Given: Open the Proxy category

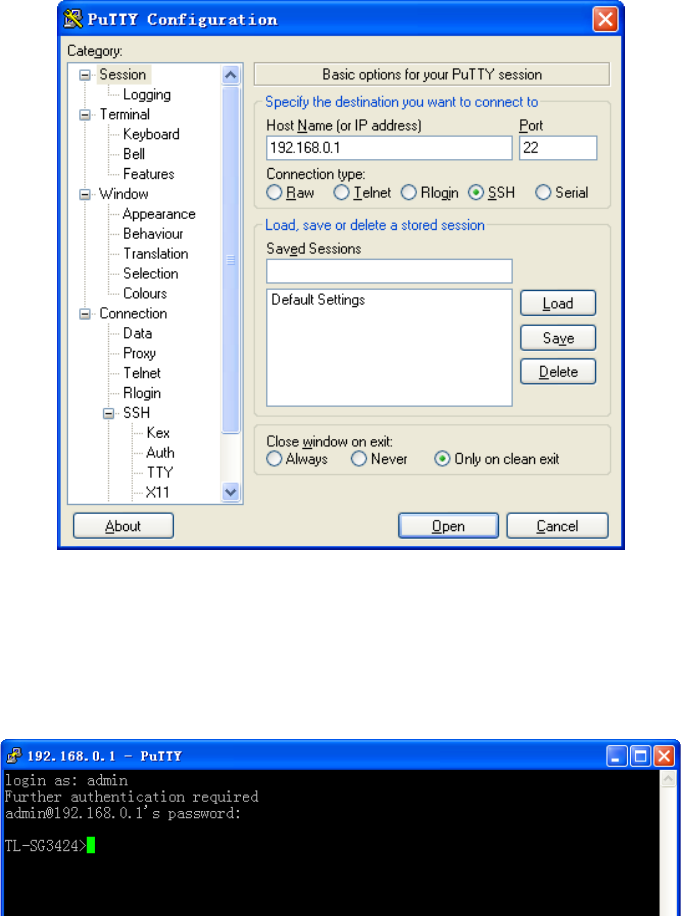Looking at the screenshot, I should (x=139, y=353).
